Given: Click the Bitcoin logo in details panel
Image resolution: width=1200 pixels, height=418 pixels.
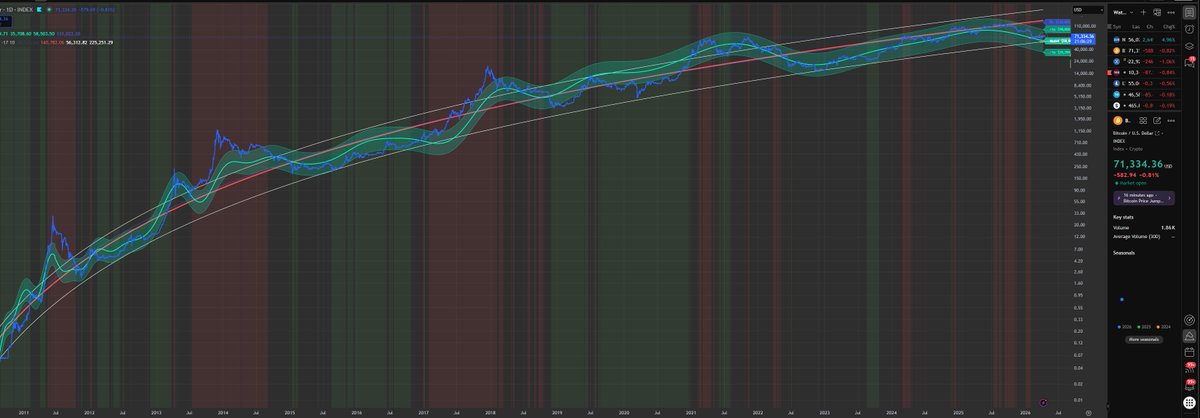Looking at the screenshot, I should [x=1117, y=120].
